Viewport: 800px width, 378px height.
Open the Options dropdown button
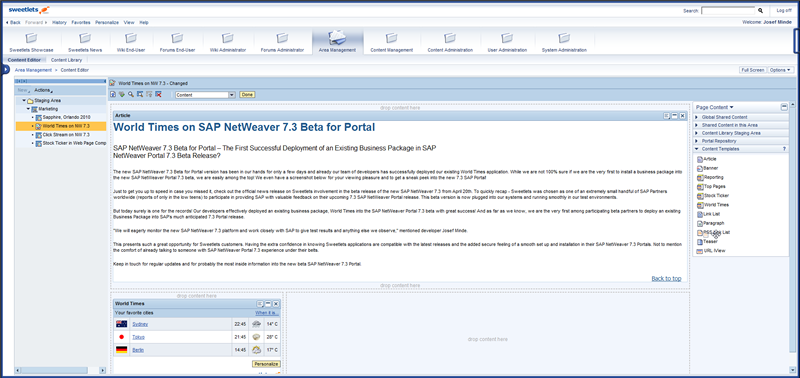point(781,70)
